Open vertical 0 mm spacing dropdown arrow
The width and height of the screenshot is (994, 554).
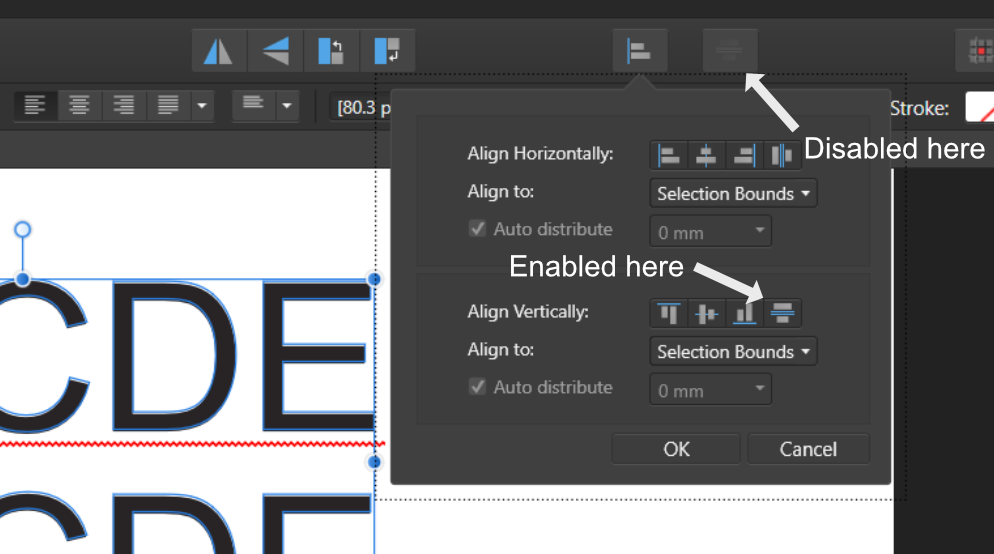[x=759, y=389]
